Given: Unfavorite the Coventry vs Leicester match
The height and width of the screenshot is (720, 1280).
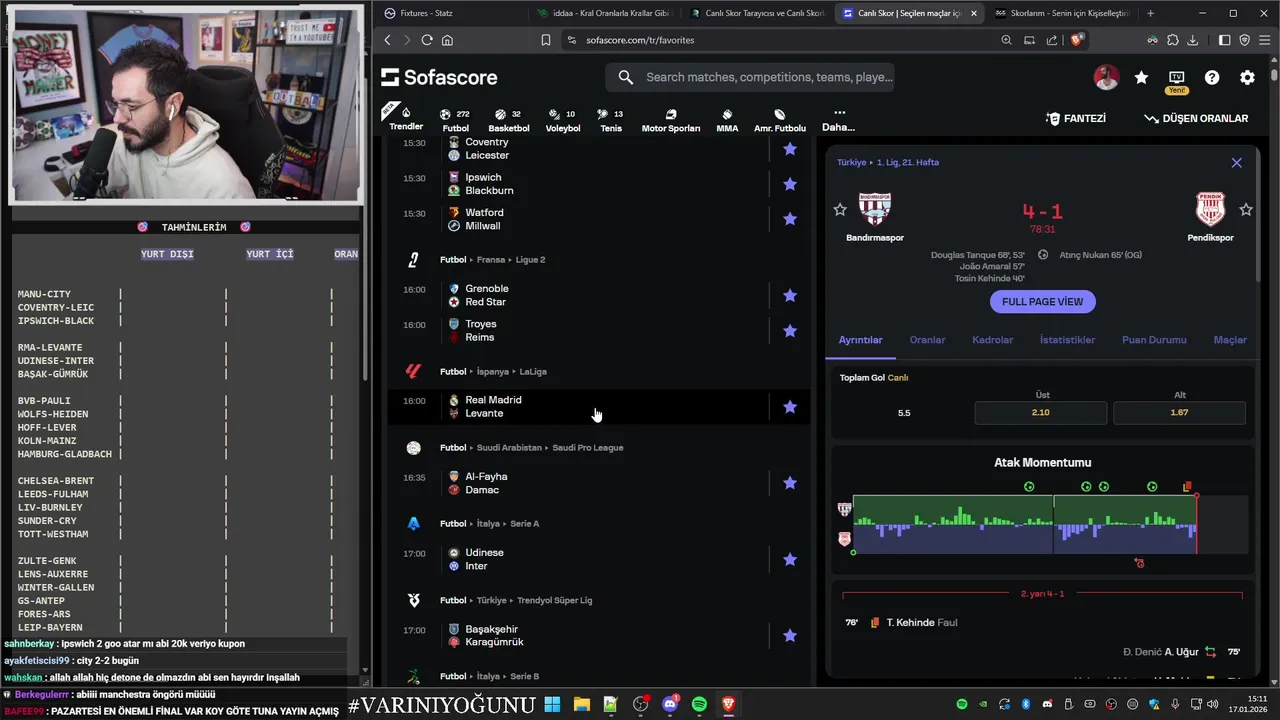Looking at the screenshot, I should pos(790,149).
